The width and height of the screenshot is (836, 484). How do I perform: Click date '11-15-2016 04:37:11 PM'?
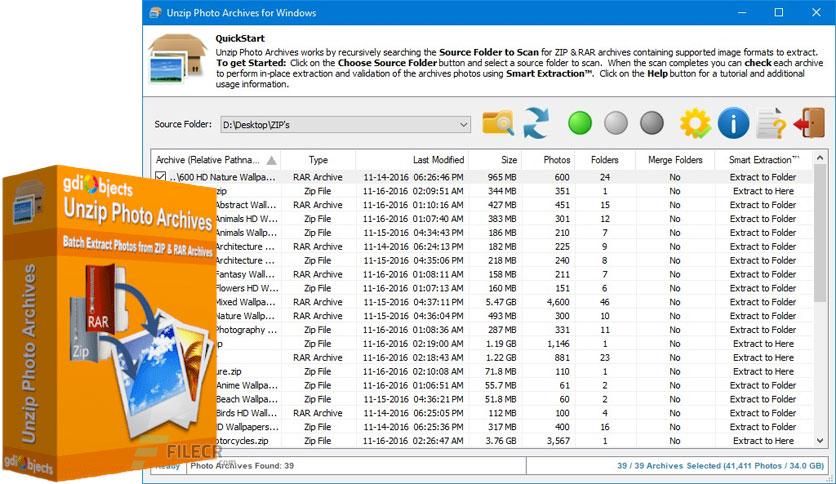click(x=413, y=302)
